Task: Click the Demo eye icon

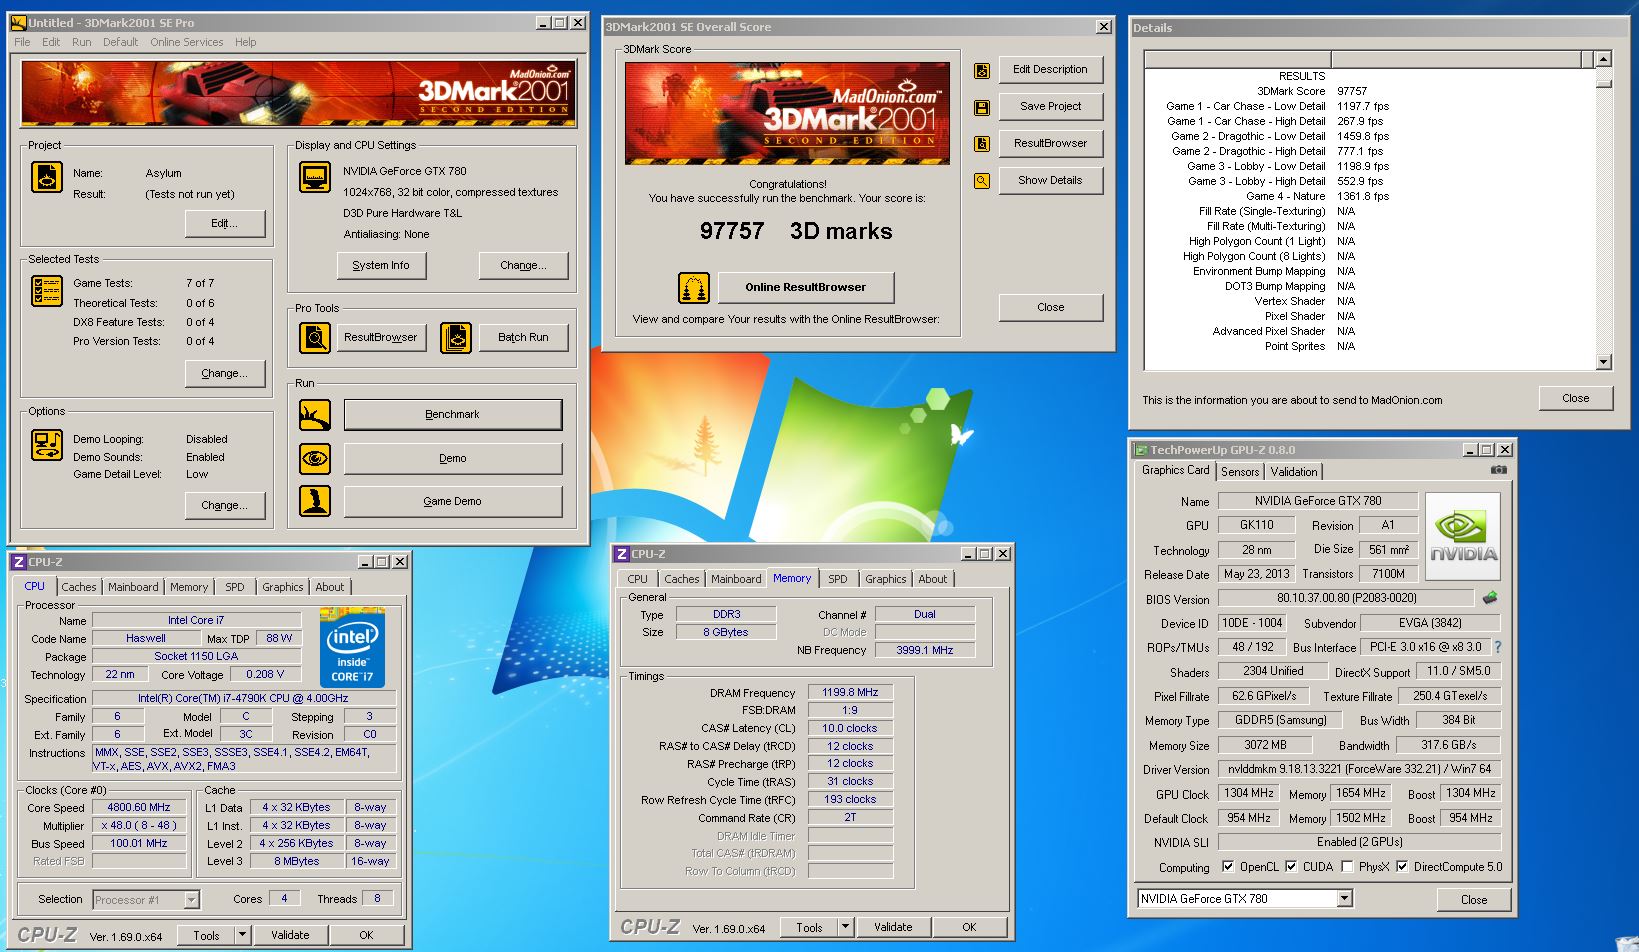Action: pyautogui.click(x=315, y=458)
